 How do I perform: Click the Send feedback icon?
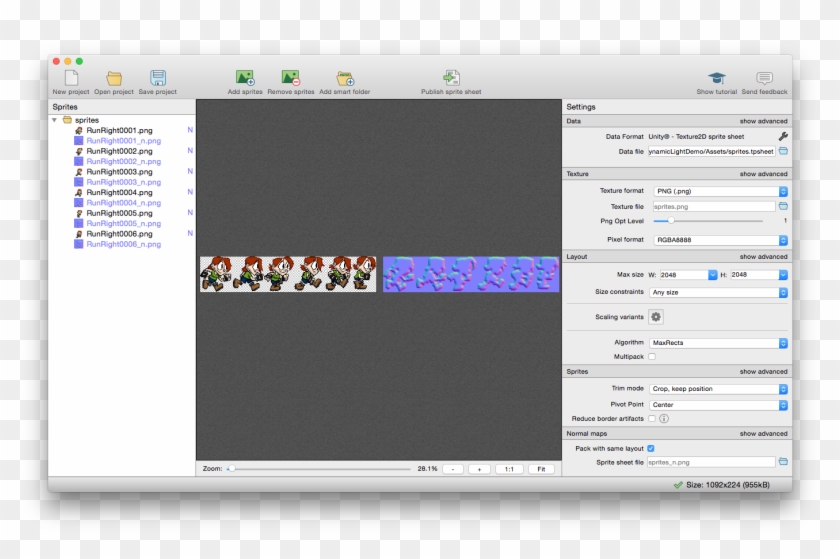[764, 78]
